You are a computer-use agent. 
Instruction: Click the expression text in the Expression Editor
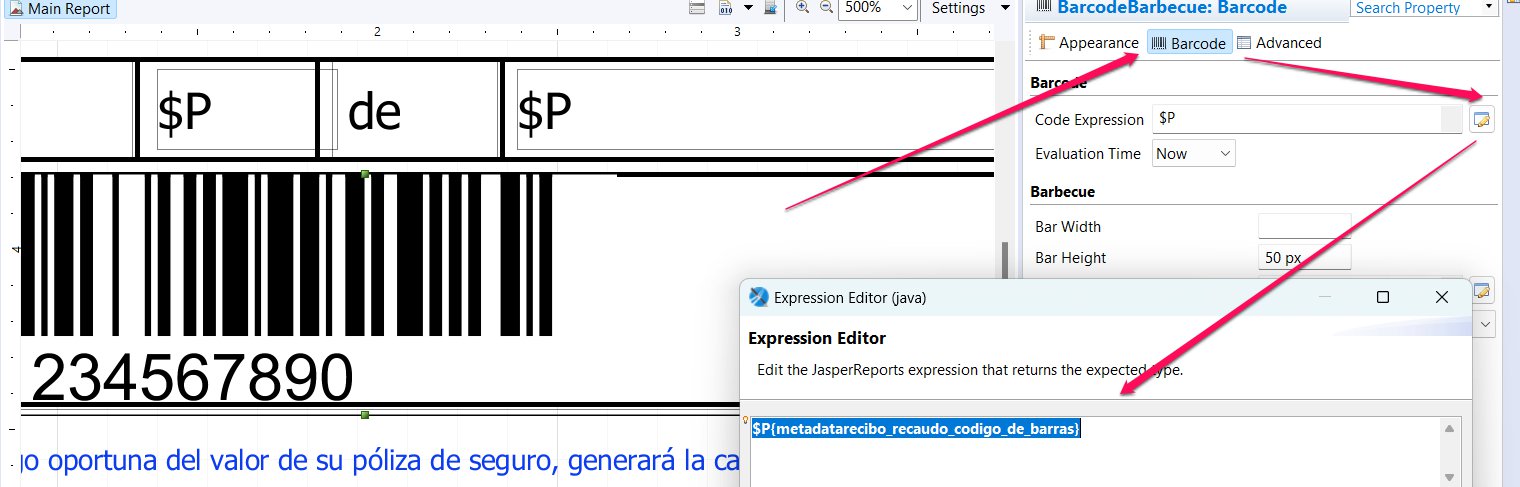coord(916,429)
